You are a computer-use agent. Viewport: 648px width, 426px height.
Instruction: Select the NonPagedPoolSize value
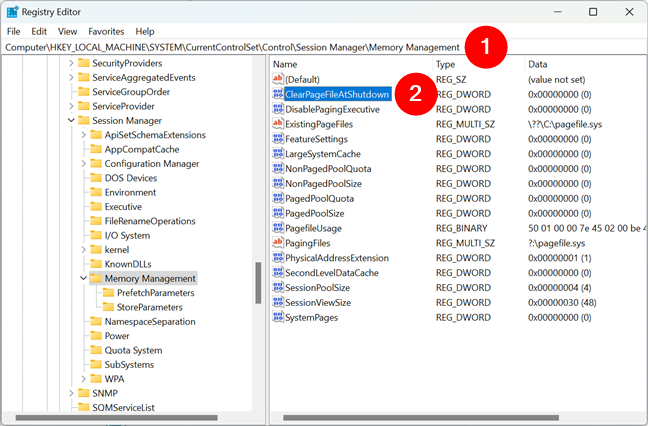(323, 183)
